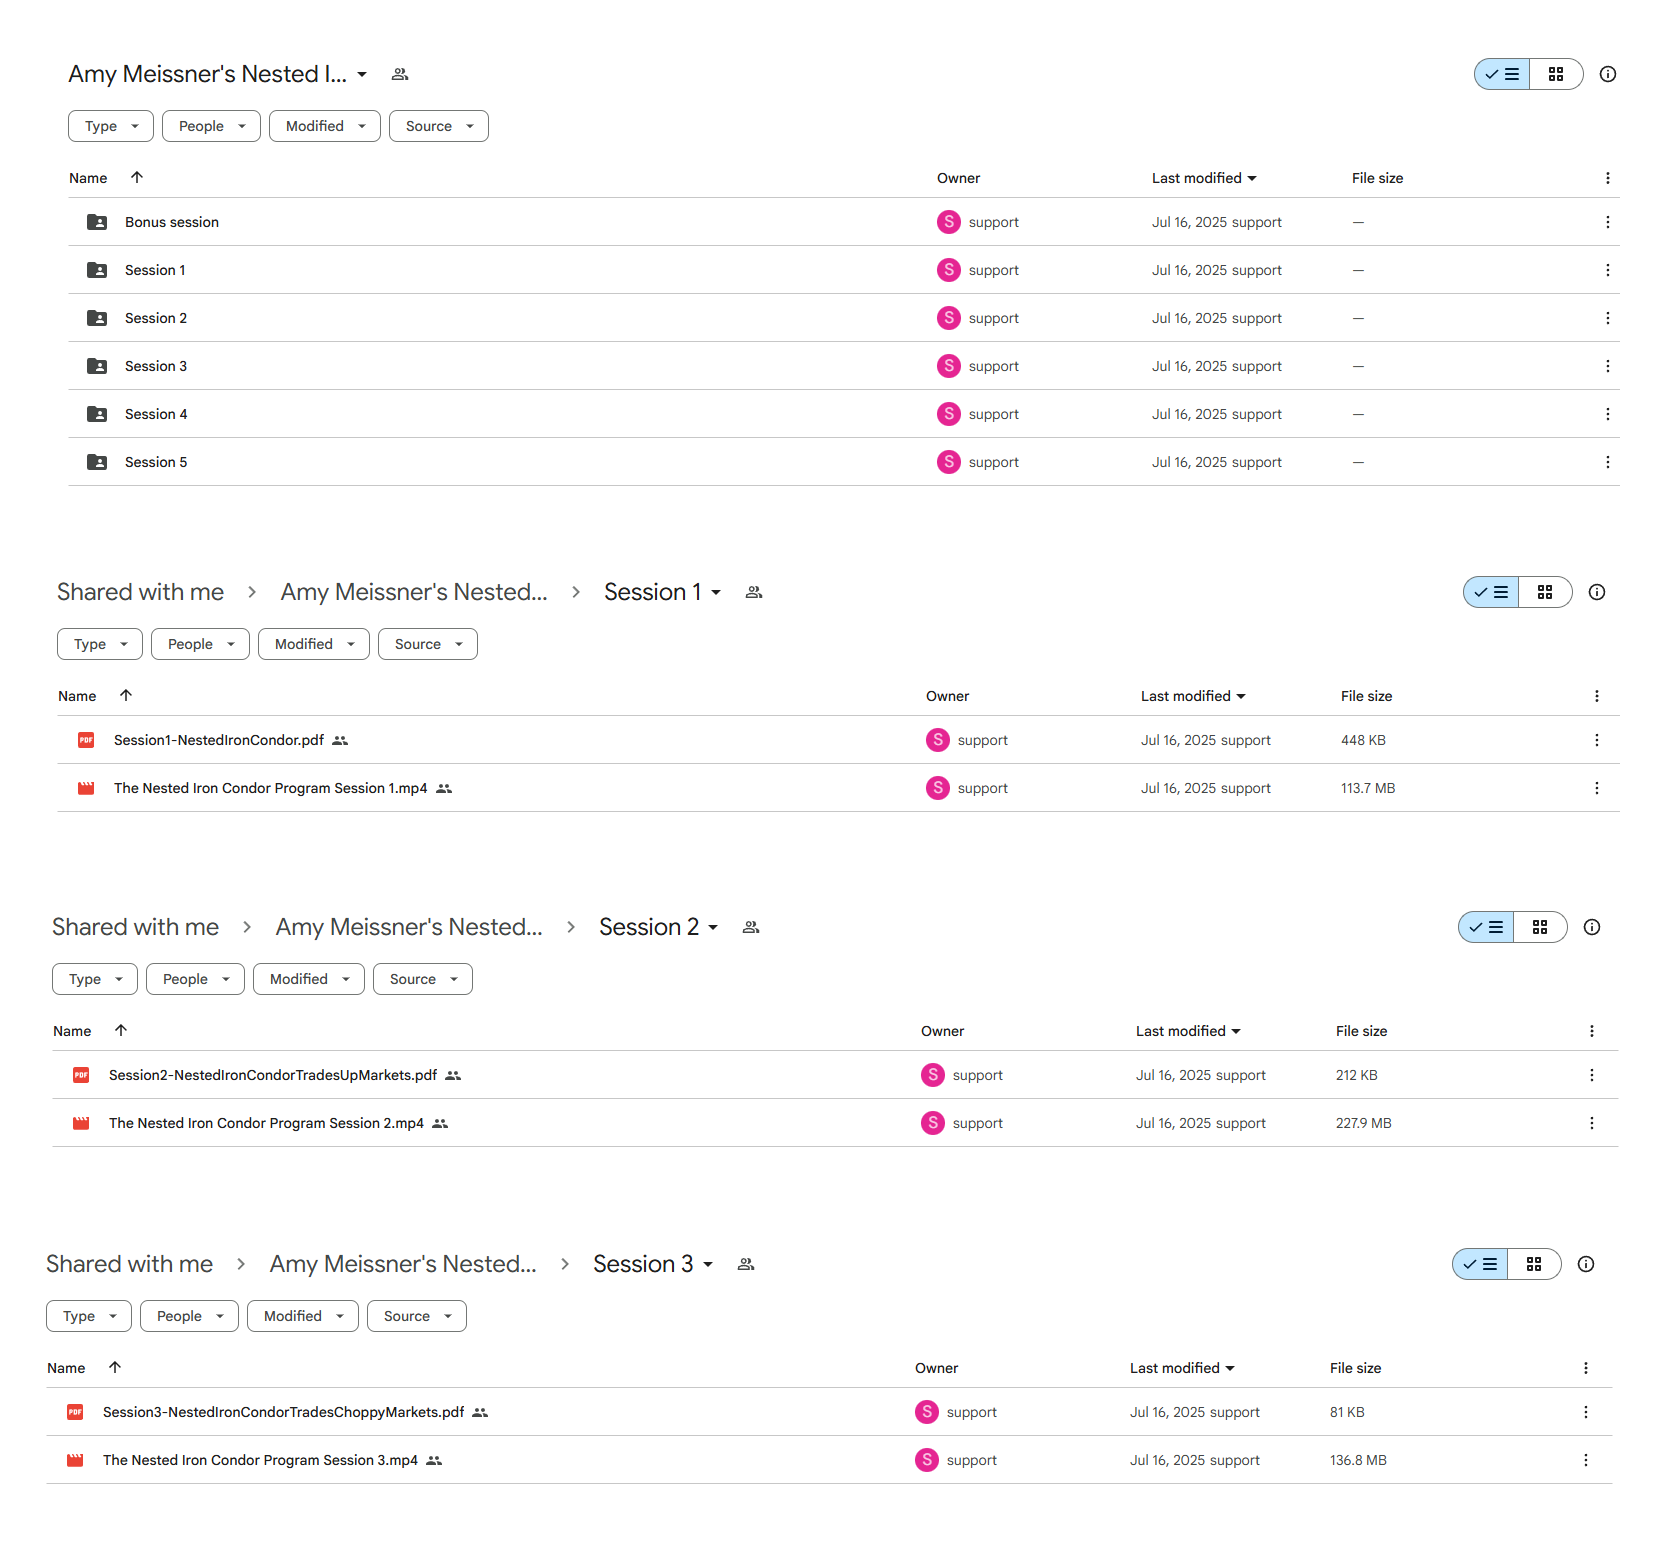This screenshot has width=1664, height=1544.
Task: Open Modified filter in Session 1 panel
Action: coord(314,644)
